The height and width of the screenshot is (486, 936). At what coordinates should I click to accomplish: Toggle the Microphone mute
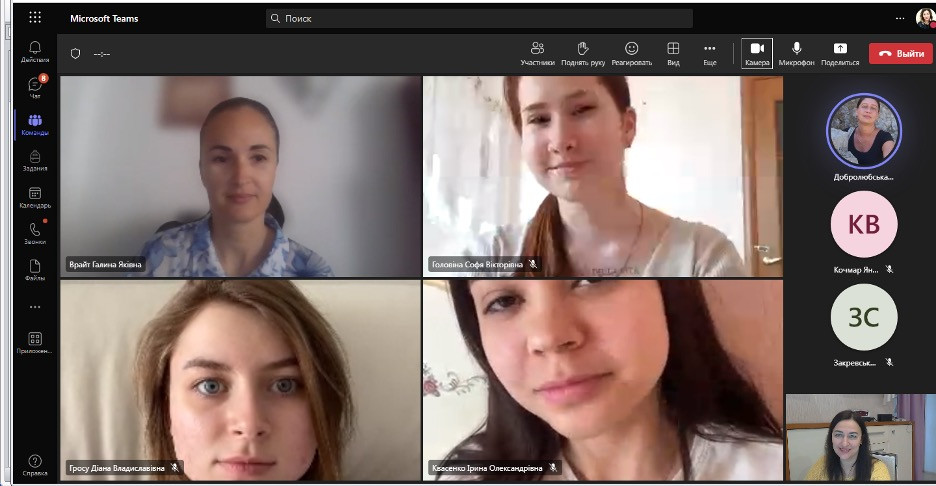[796, 54]
